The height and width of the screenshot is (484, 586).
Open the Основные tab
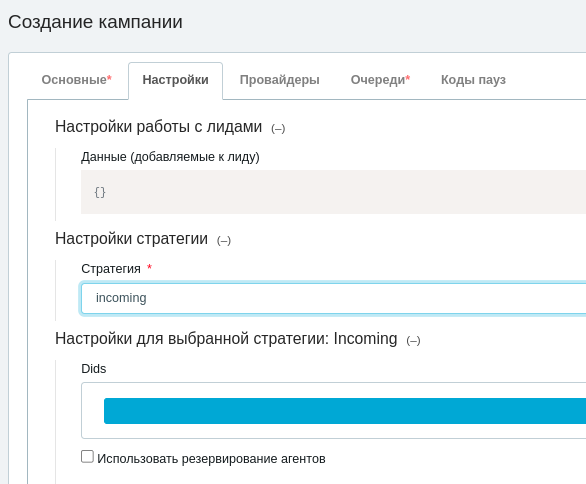coord(77,80)
